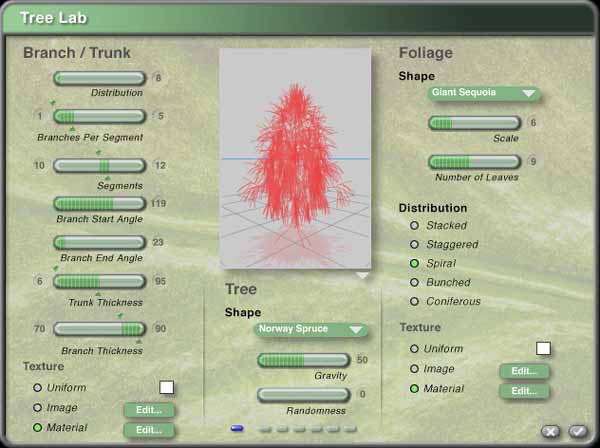
Task: Click Edit button next to Foliage Material texture
Action: (525, 391)
